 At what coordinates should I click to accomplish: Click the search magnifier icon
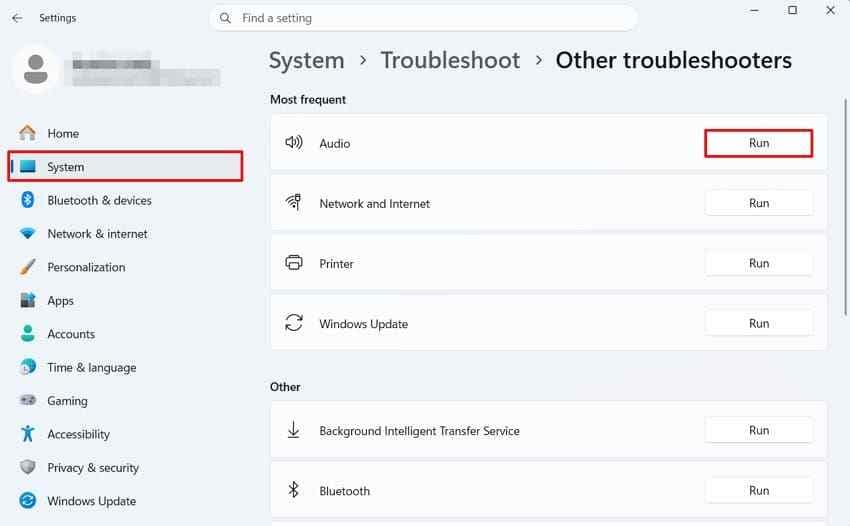[x=225, y=18]
